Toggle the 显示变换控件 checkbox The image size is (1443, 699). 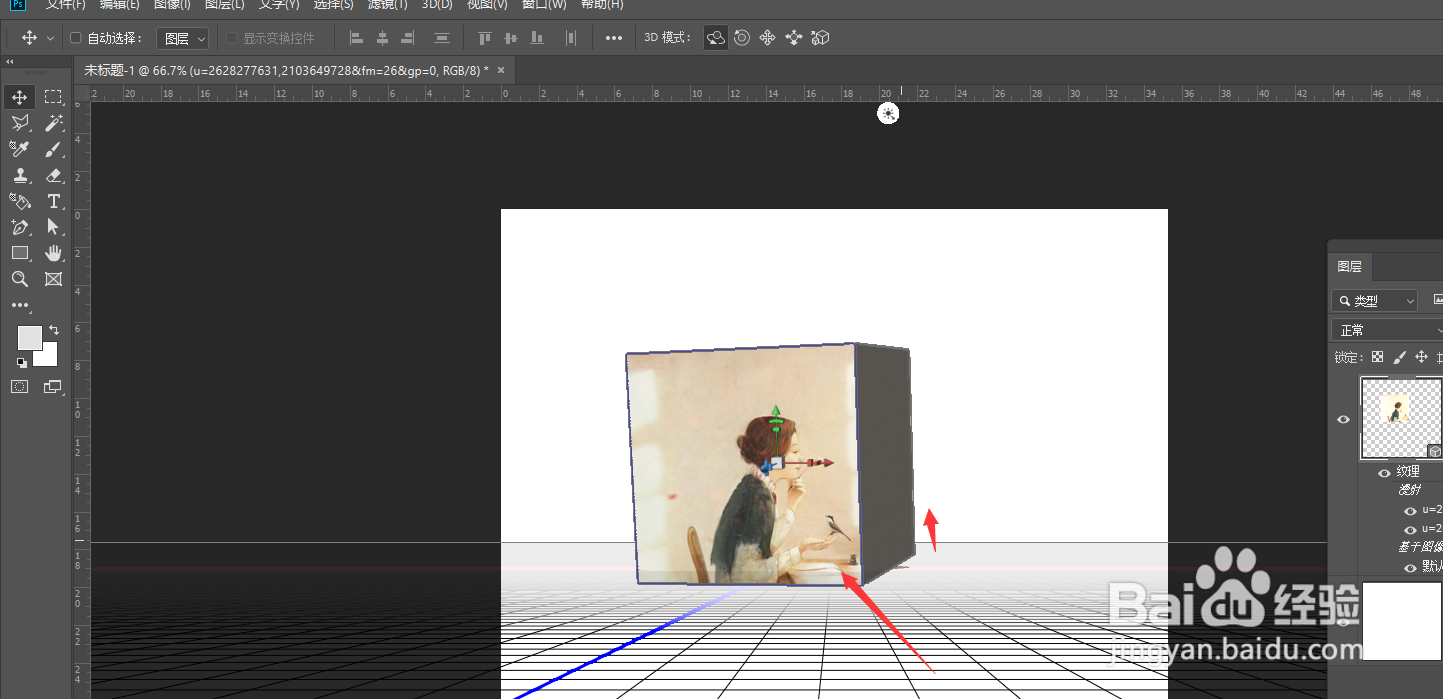click(232, 38)
